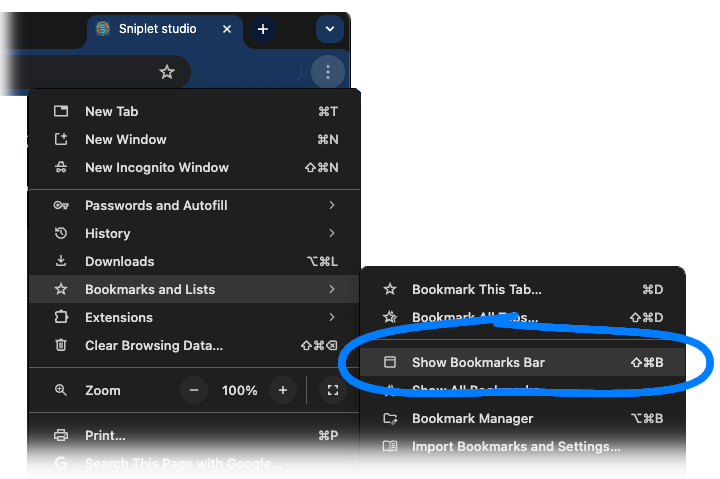The height and width of the screenshot is (479, 720).
Task: Select Bookmark This Tab option
Action: tap(477, 289)
